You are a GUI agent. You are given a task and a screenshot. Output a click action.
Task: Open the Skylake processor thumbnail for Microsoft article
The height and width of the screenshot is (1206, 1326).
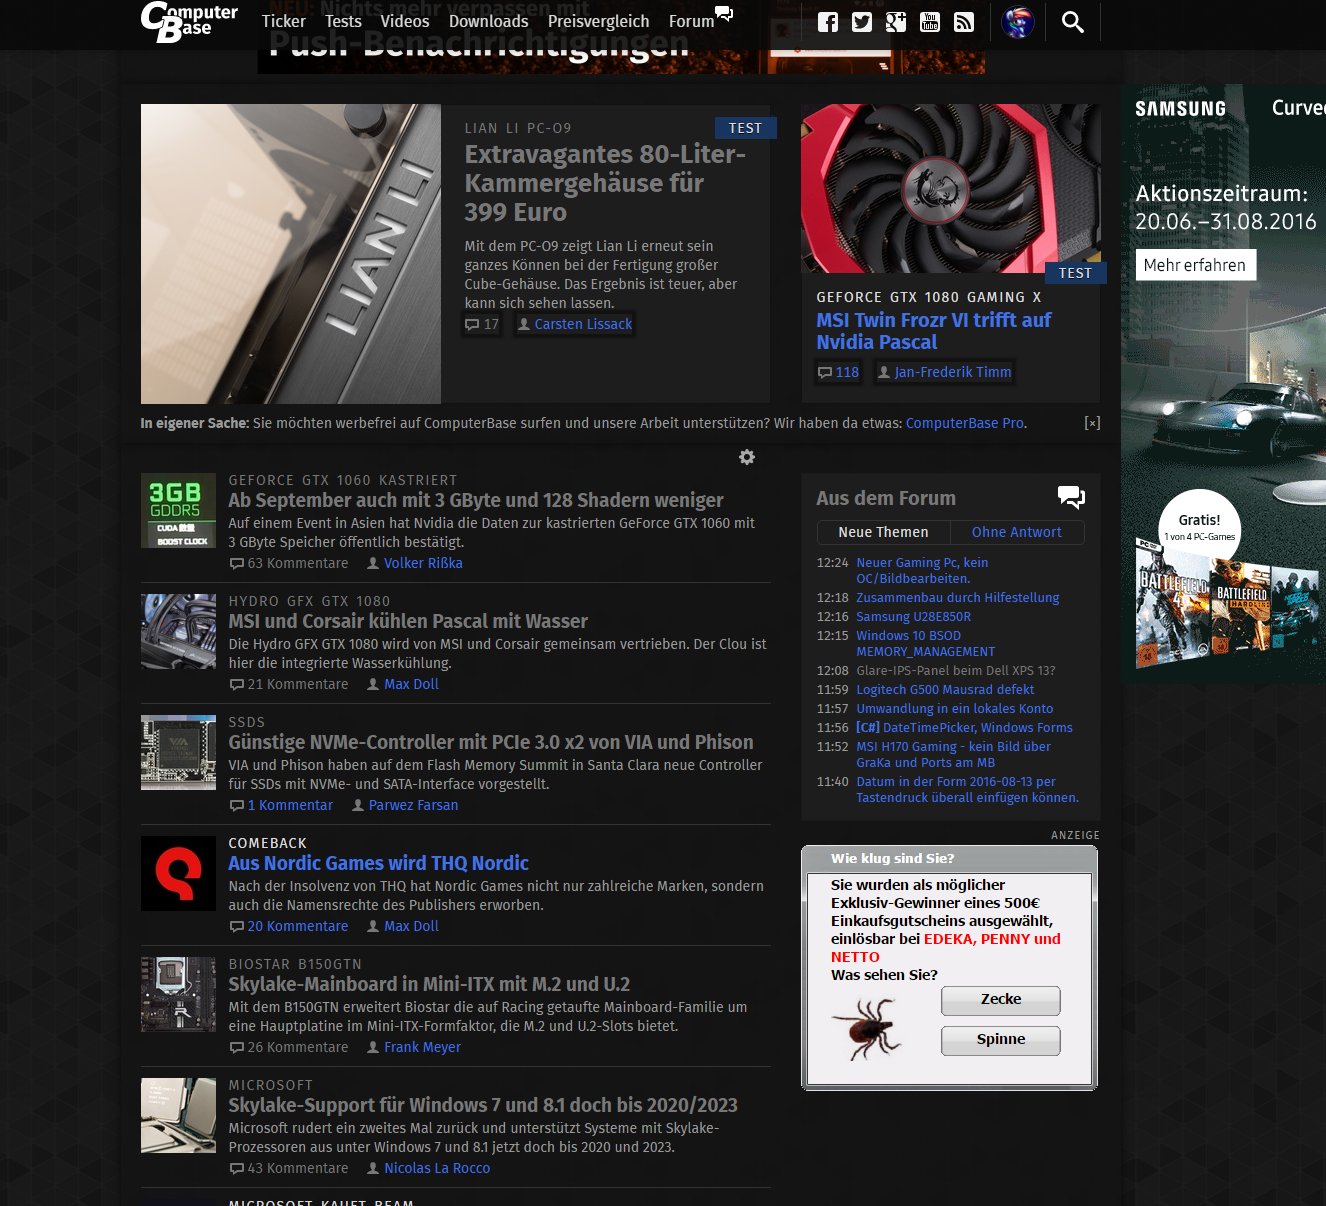coord(178,1115)
